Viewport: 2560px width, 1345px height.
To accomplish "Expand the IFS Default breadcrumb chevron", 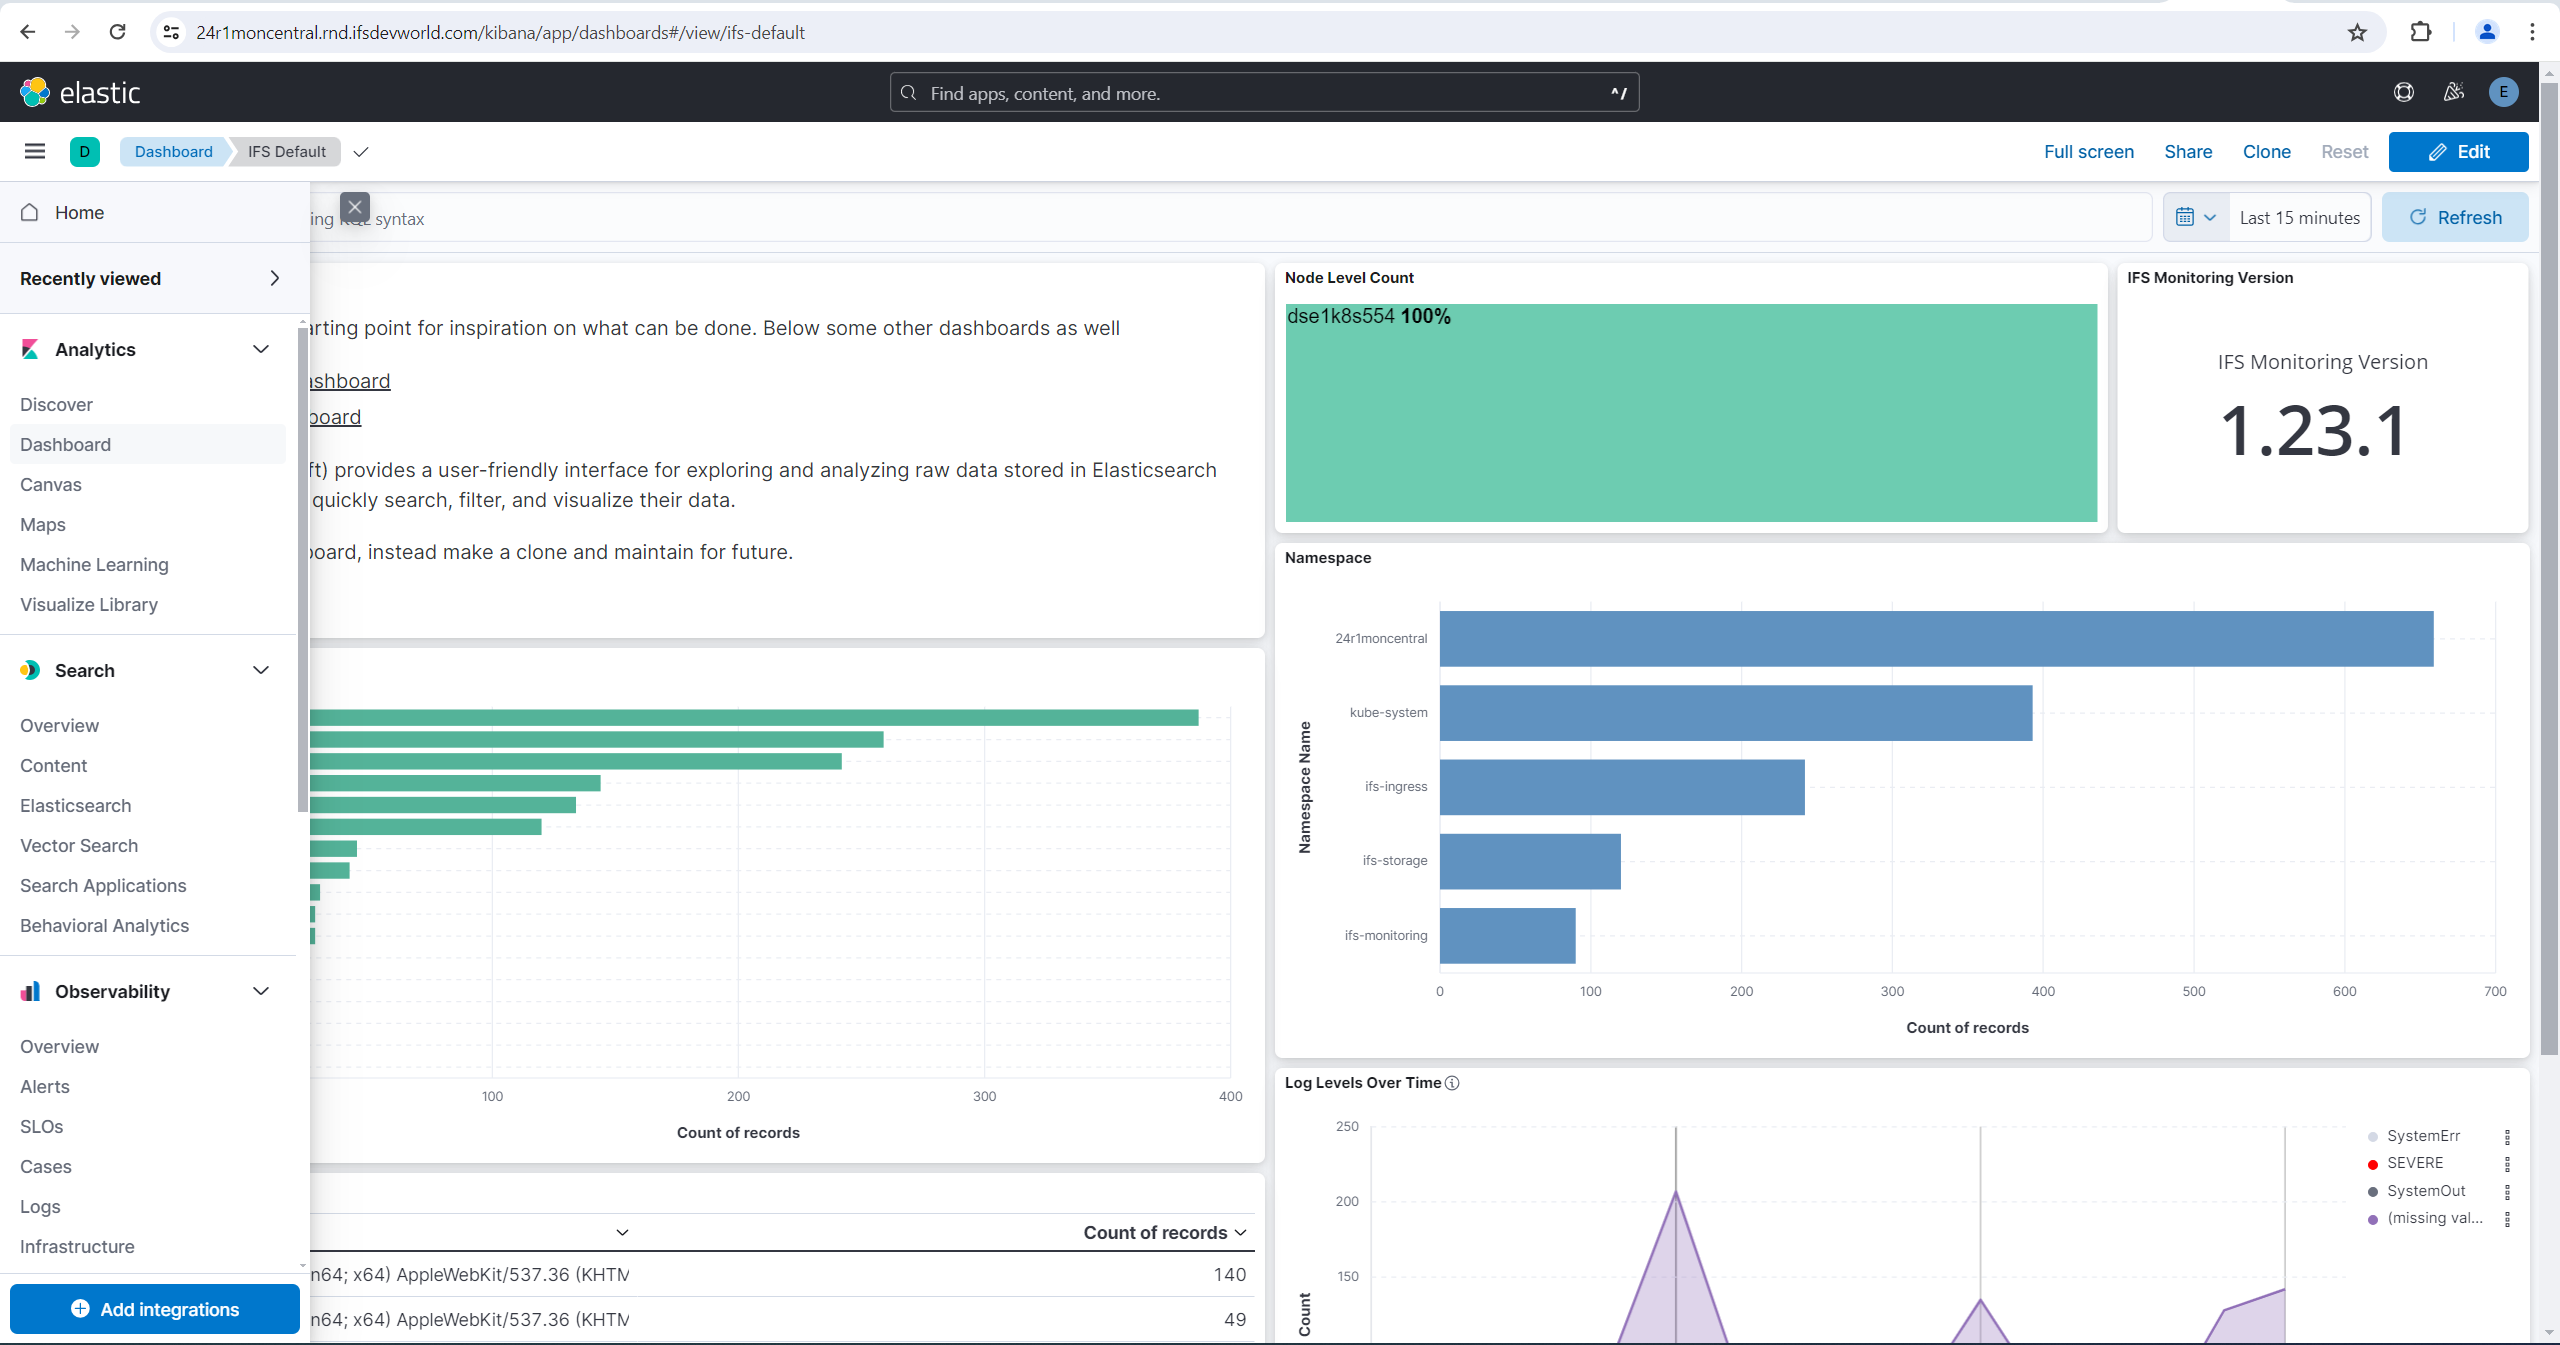I will pyautogui.click(x=360, y=152).
